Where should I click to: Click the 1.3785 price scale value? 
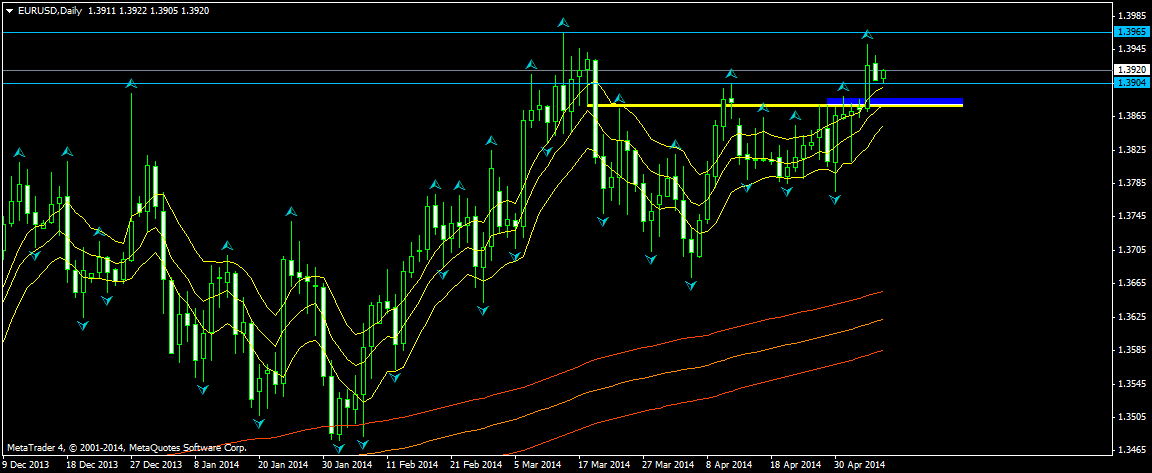point(1131,183)
